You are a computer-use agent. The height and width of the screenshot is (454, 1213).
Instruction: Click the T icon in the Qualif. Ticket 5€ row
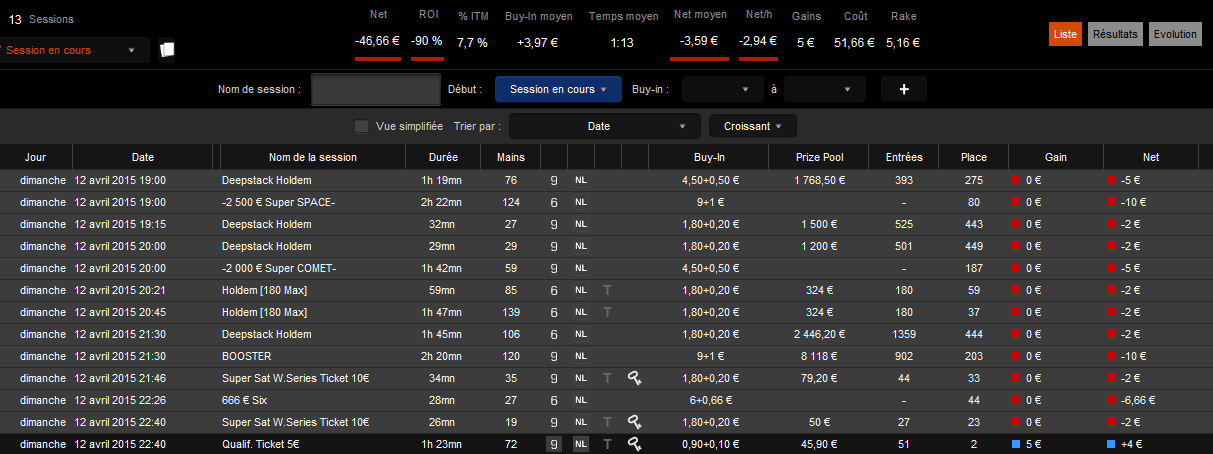607,444
